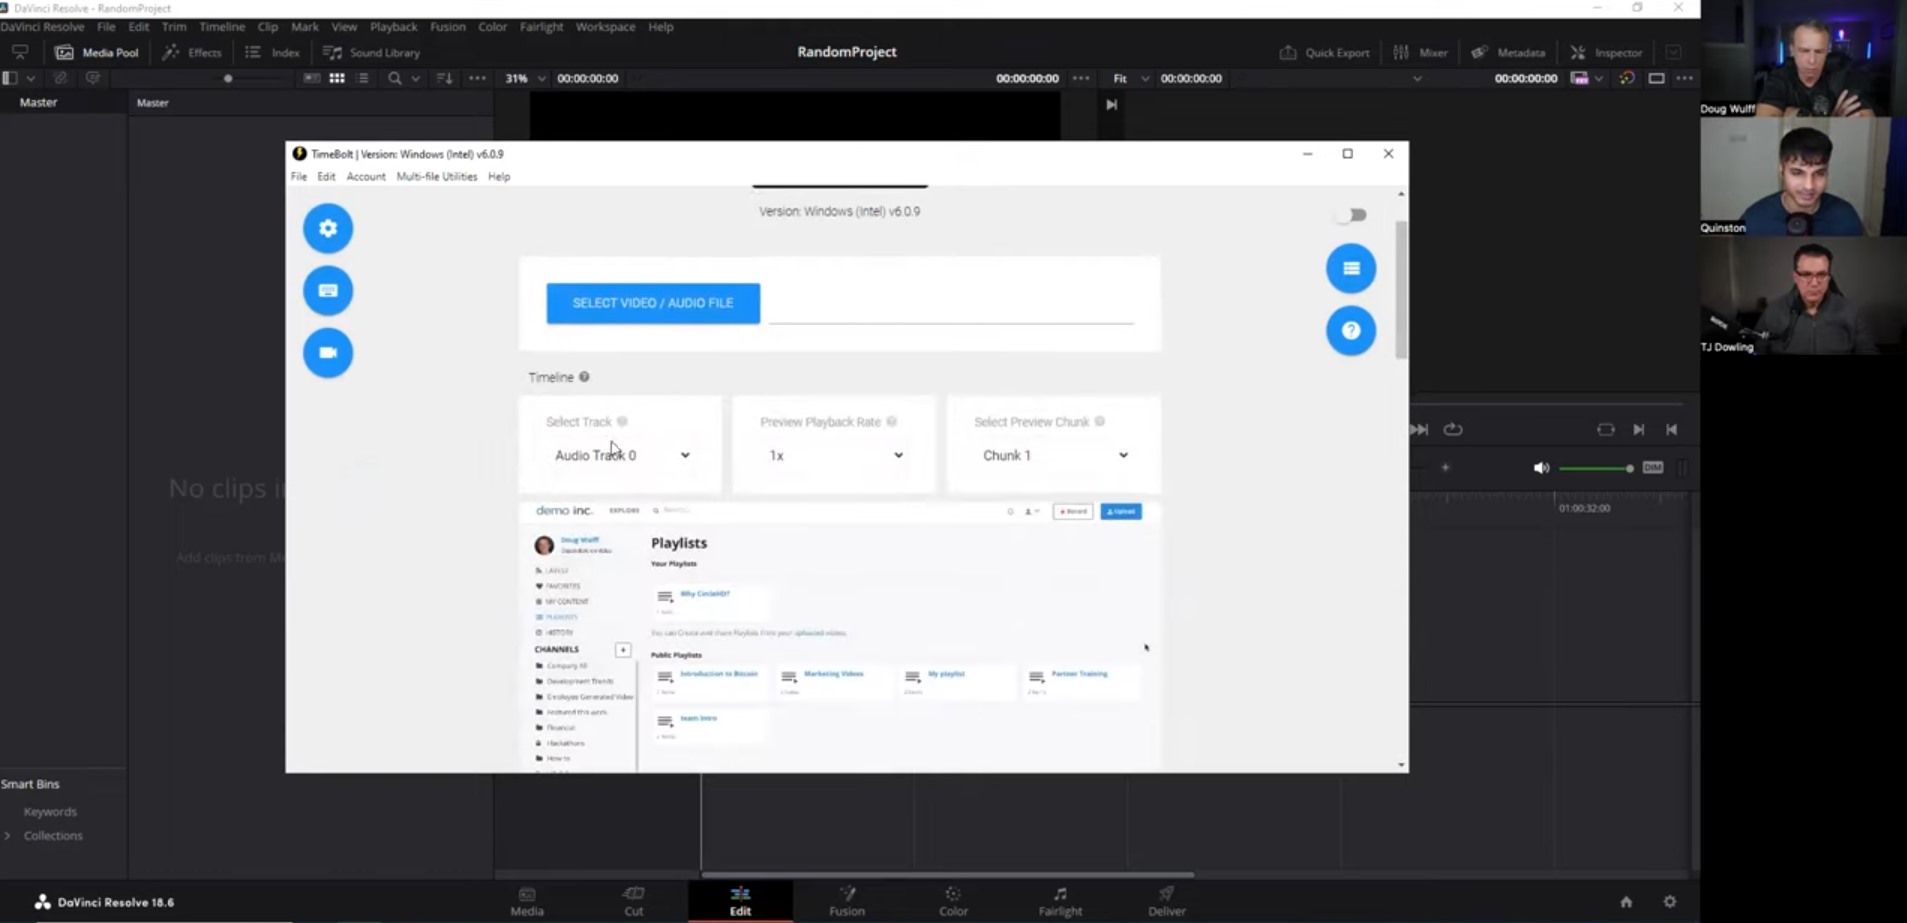Open Select Track dropdown
Viewport: 1907px width, 923px height.
pyautogui.click(x=621, y=455)
